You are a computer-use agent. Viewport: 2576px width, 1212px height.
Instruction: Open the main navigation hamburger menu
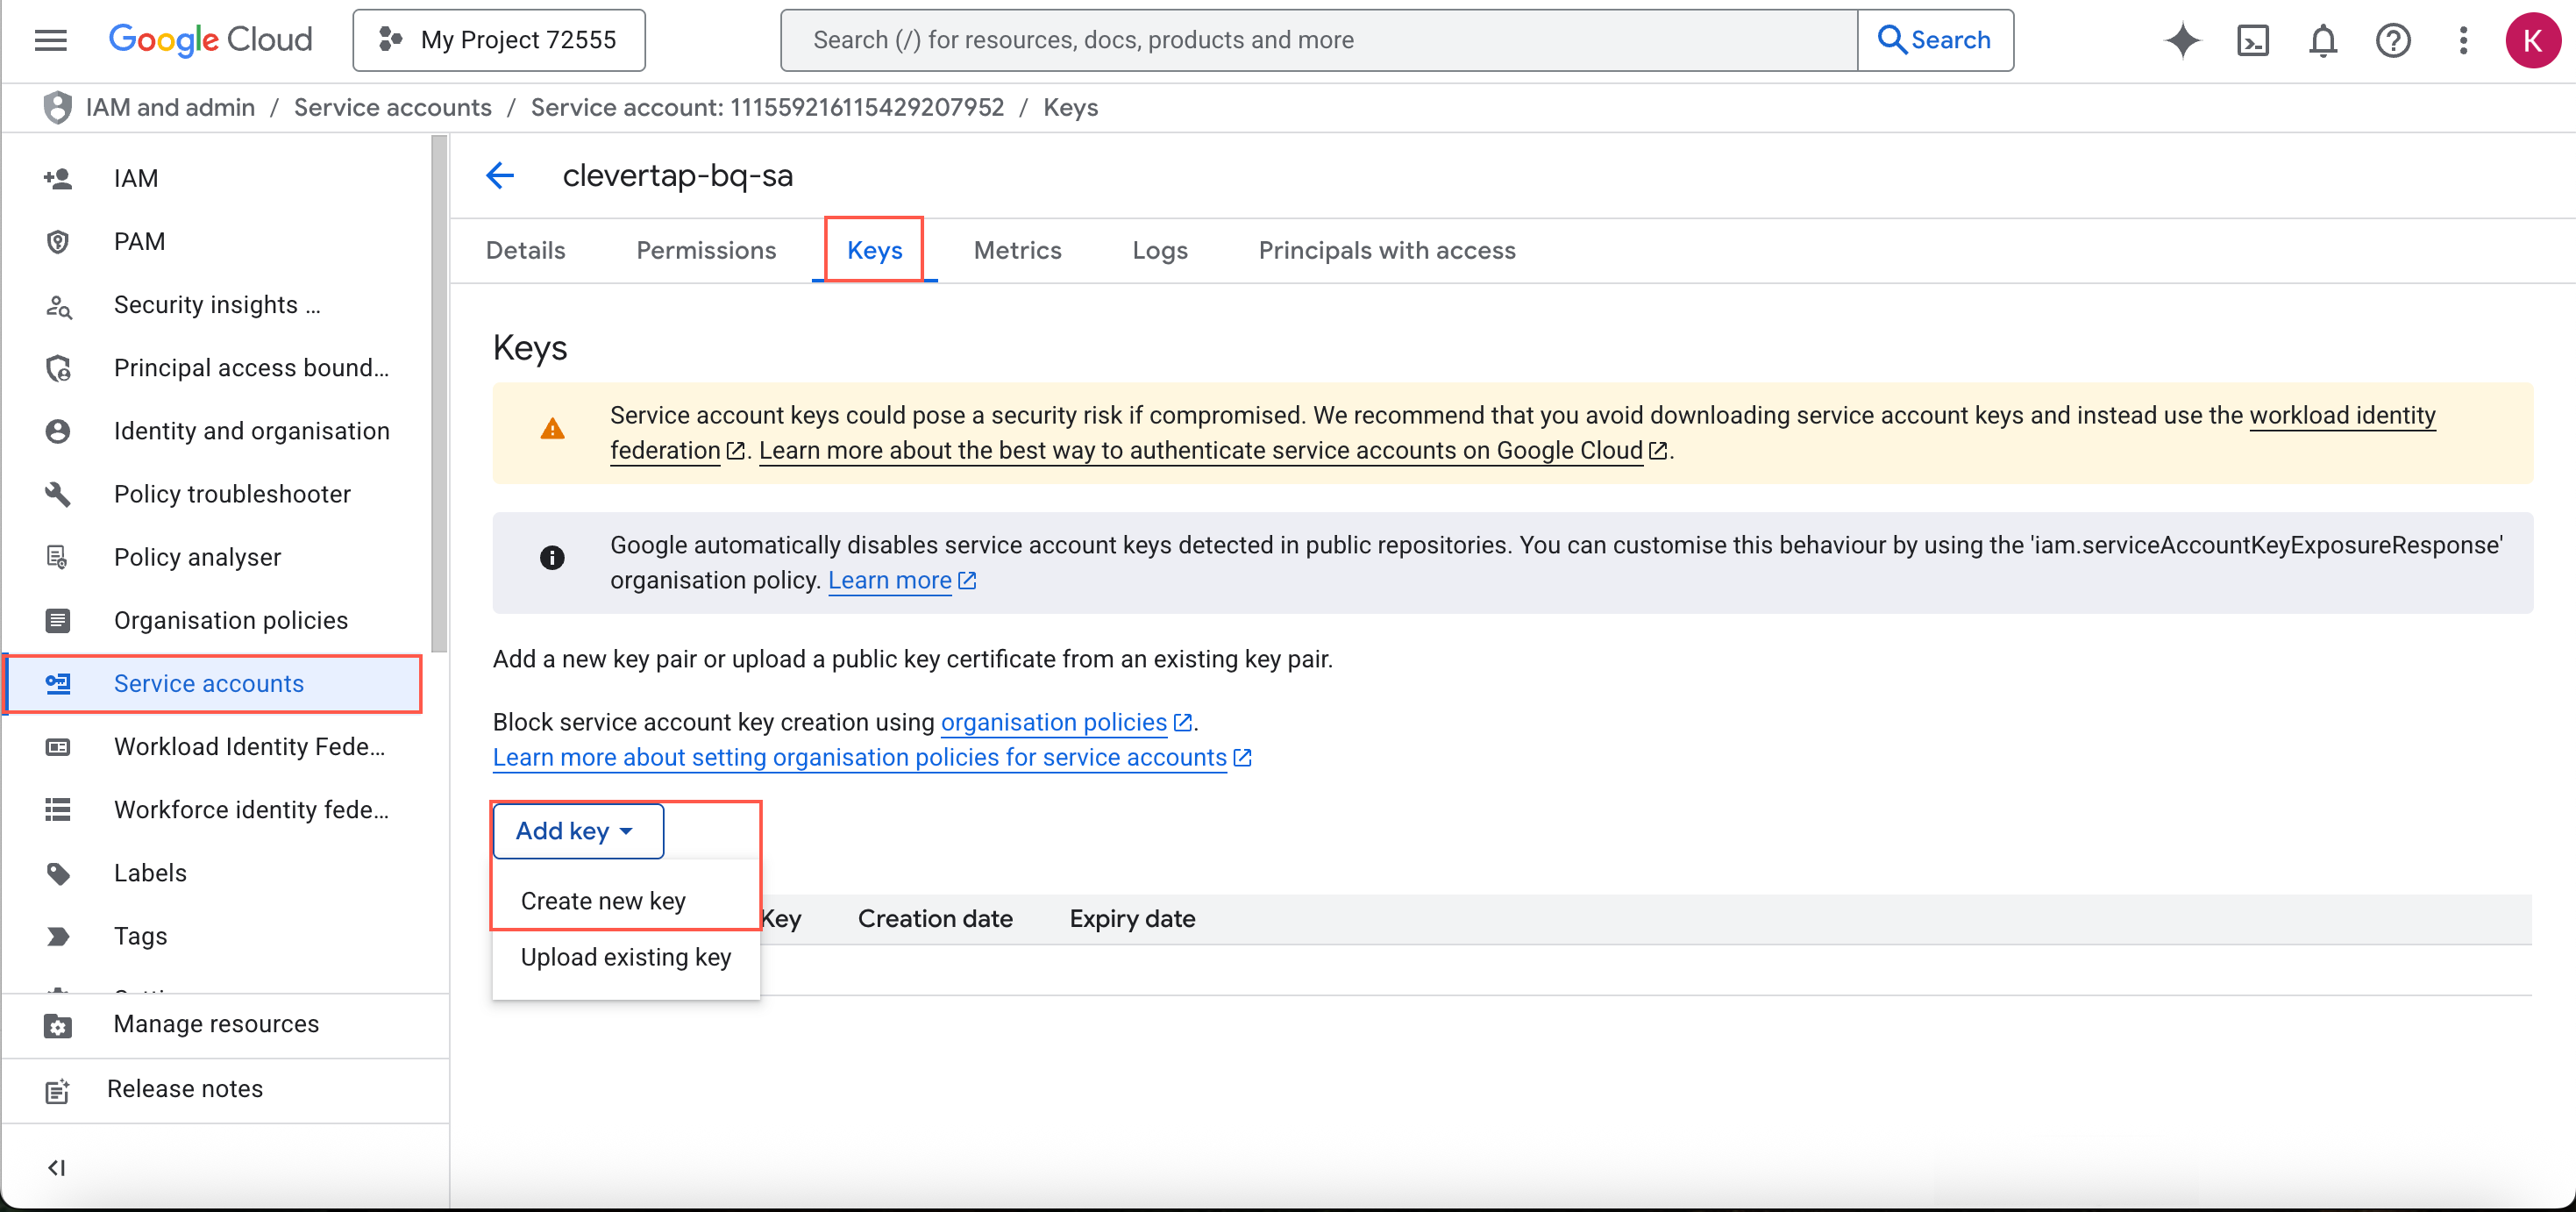[x=50, y=40]
